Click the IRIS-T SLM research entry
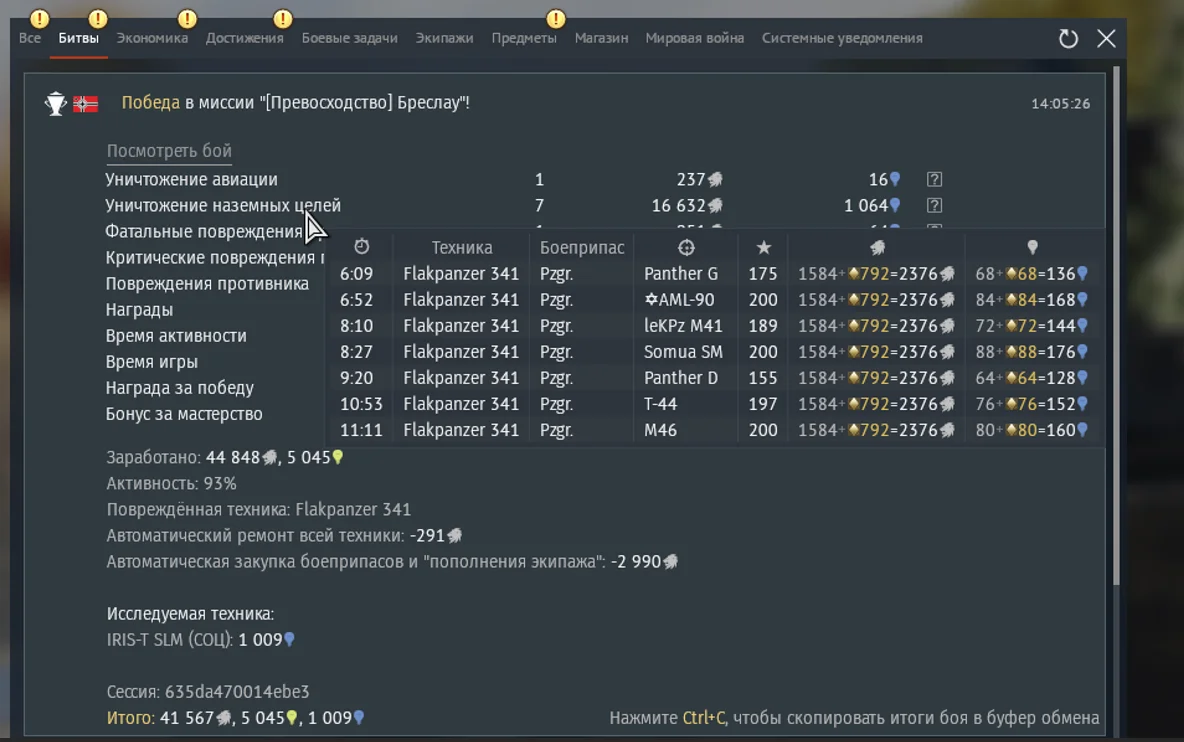This screenshot has width=1184, height=742. pos(201,639)
